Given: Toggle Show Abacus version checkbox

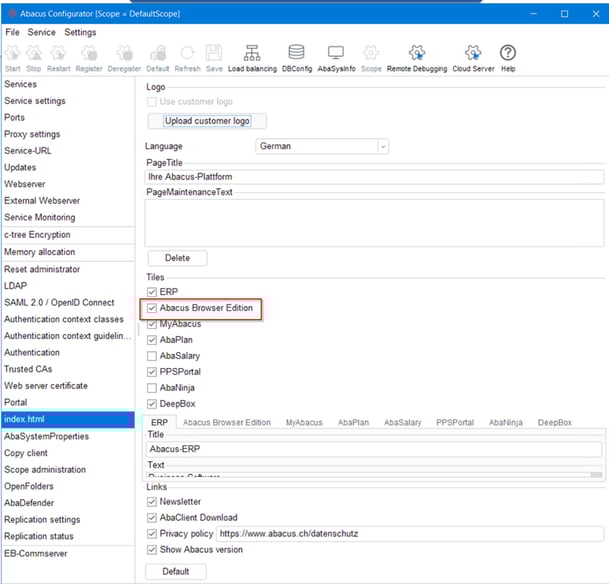Looking at the screenshot, I should tap(152, 549).
